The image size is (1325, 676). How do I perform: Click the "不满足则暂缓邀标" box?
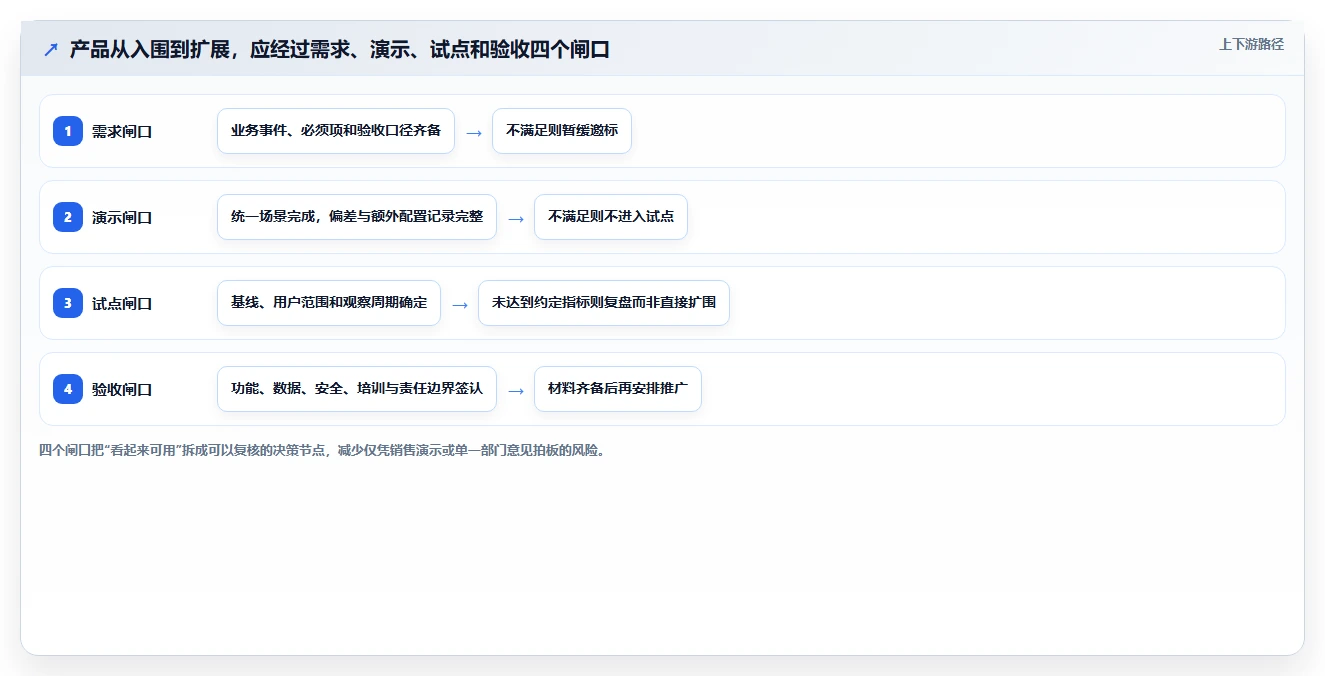point(562,131)
